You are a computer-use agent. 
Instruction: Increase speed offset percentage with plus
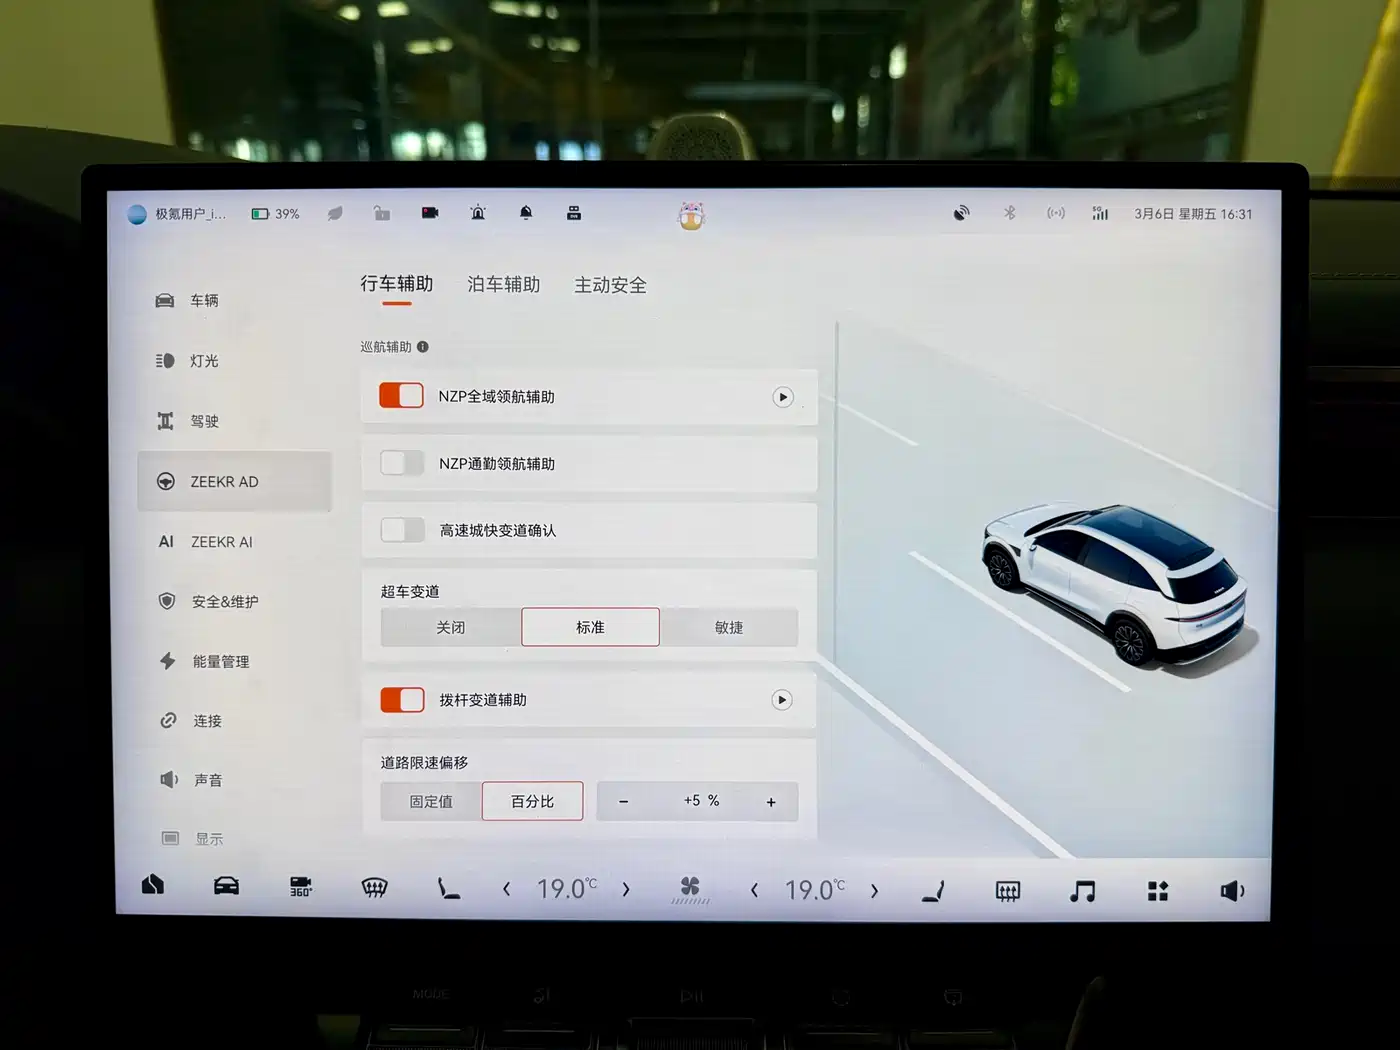771,802
